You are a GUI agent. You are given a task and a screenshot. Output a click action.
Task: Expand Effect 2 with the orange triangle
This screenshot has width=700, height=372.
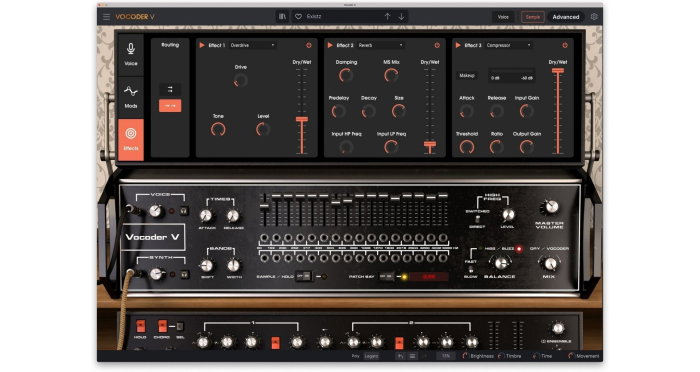click(x=330, y=46)
